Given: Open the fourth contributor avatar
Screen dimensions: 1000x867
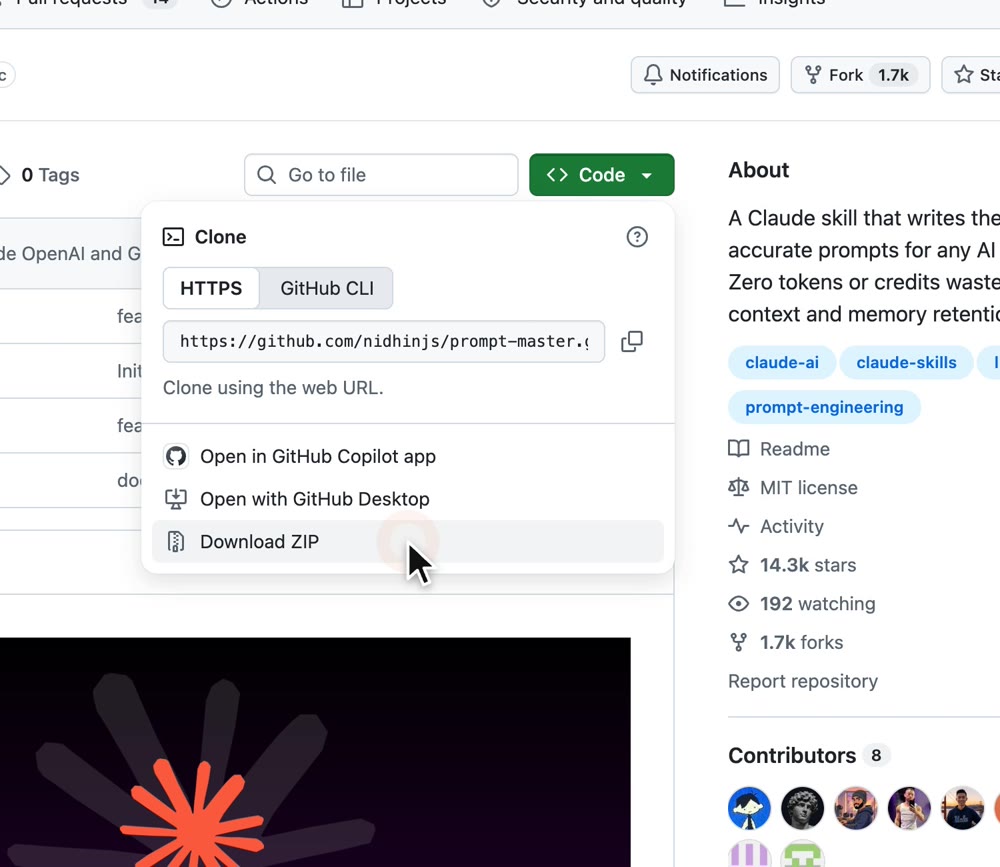Looking at the screenshot, I should pyautogui.click(x=909, y=808).
